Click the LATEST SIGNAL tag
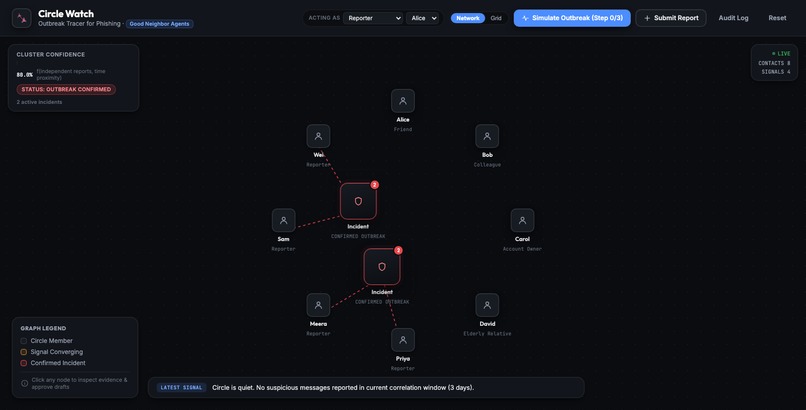806x410 pixels. point(181,387)
